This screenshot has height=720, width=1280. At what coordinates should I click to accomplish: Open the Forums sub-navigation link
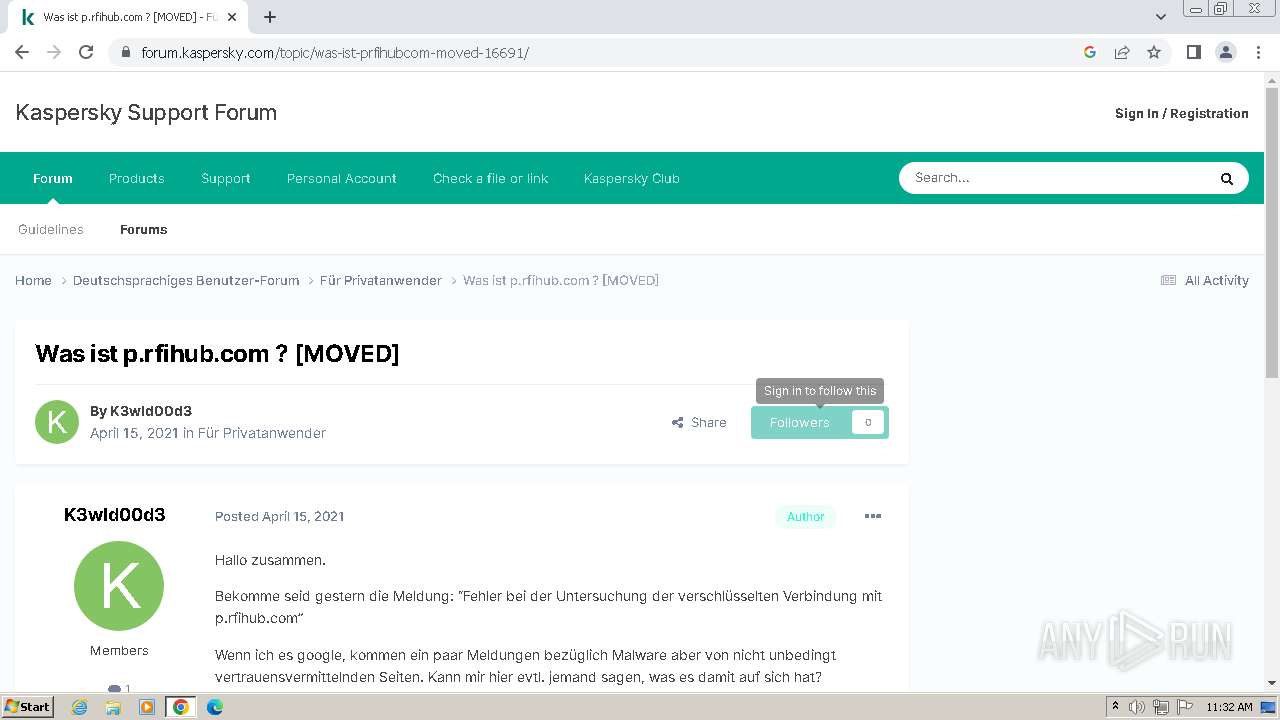click(x=144, y=229)
